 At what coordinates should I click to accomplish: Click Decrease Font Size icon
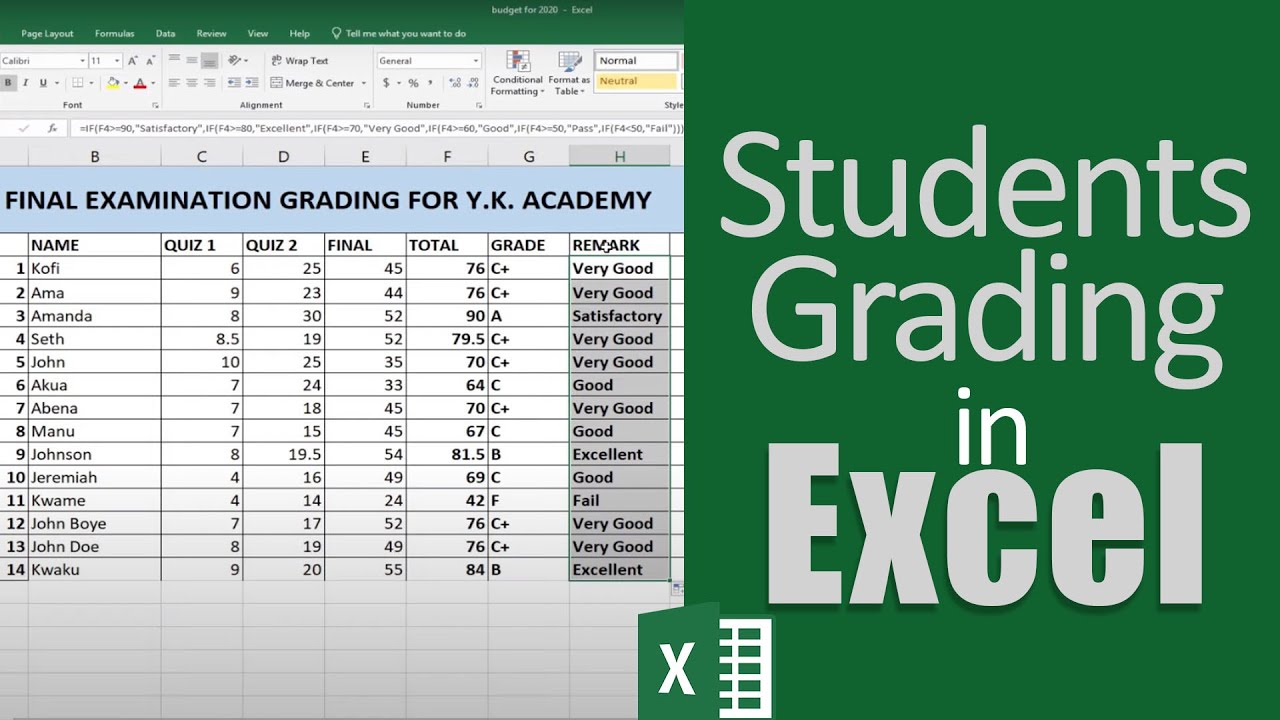[149, 61]
